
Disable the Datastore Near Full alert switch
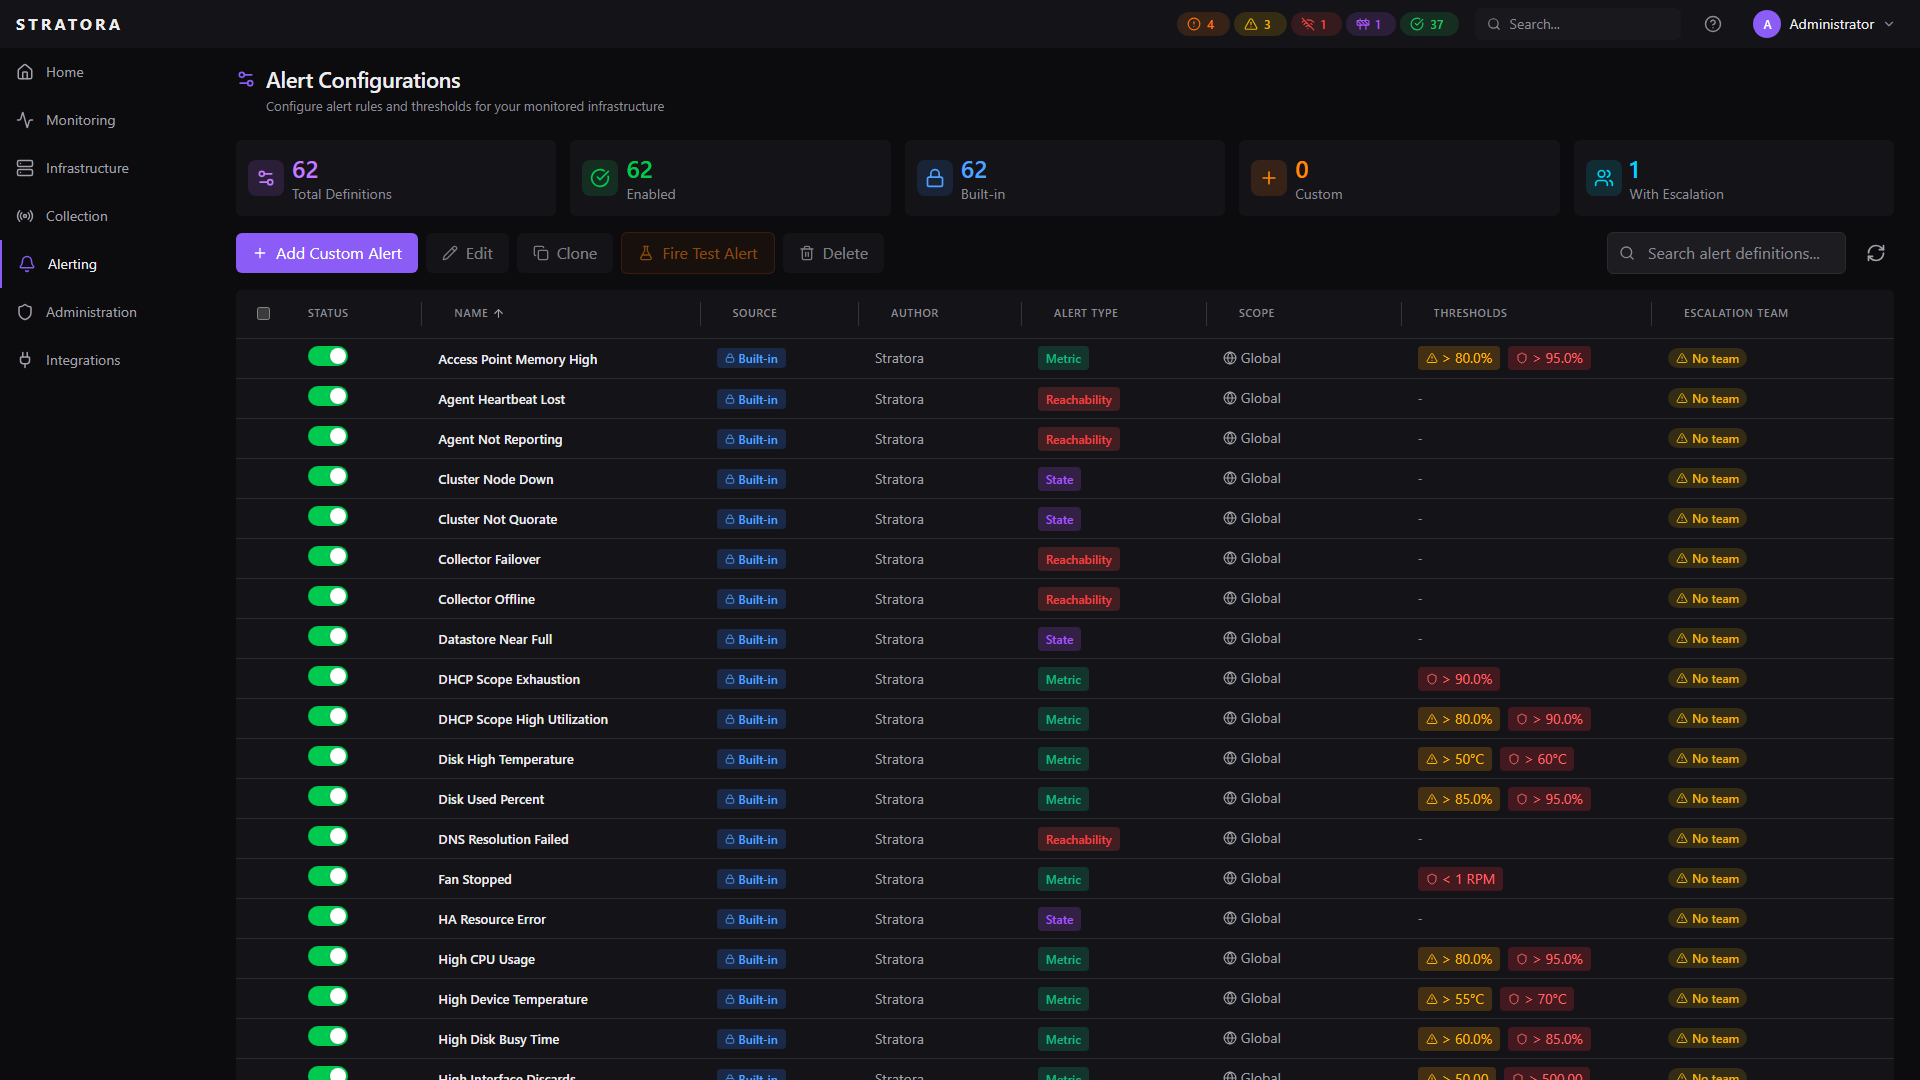point(328,636)
